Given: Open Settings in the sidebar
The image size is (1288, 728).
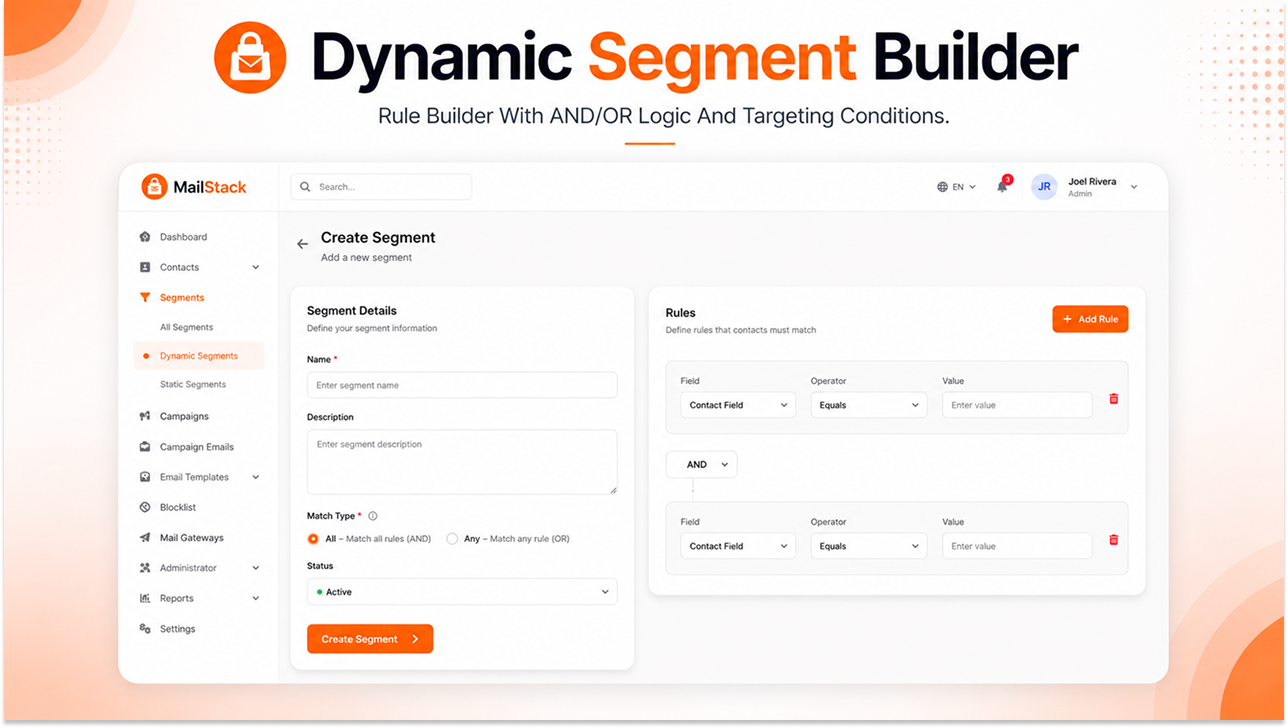Looking at the screenshot, I should 177,629.
